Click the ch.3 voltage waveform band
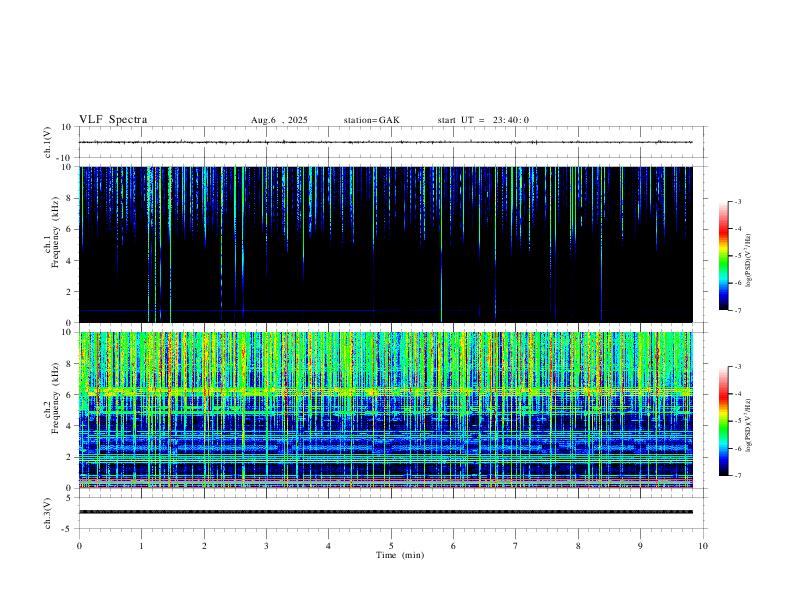 coord(386,512)
